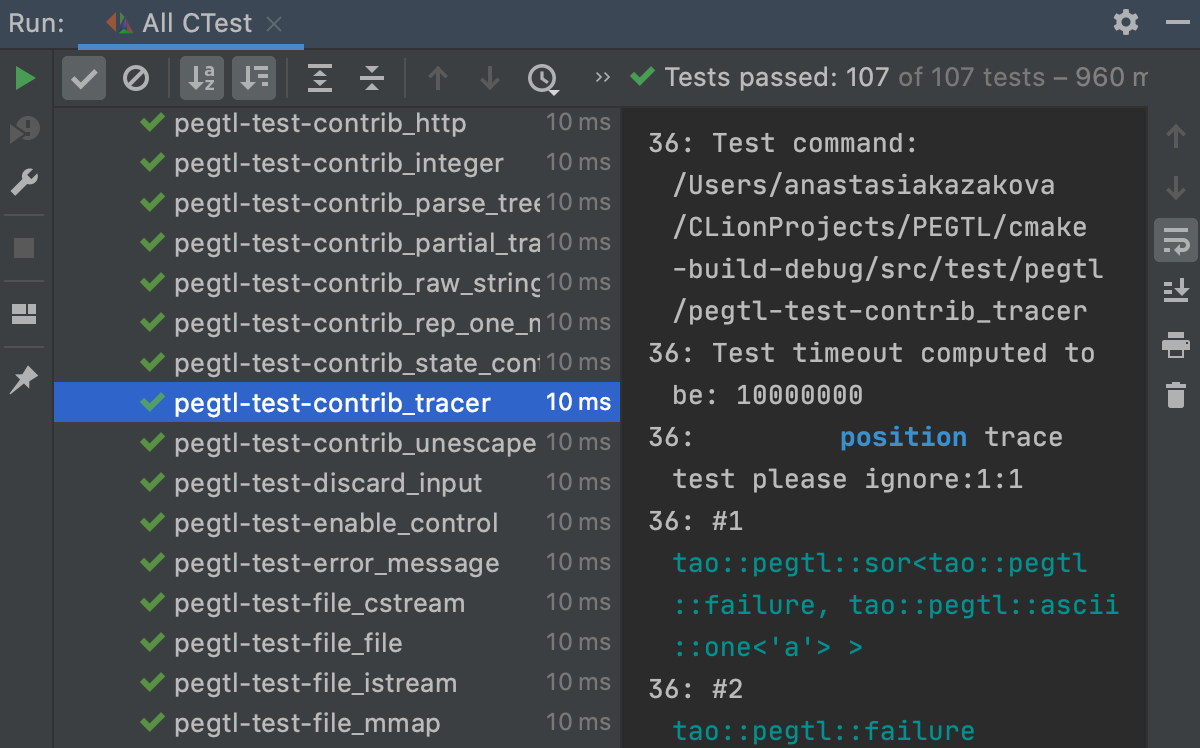
Task: Click the rerun failed tests icon
Action: point(25,130)
